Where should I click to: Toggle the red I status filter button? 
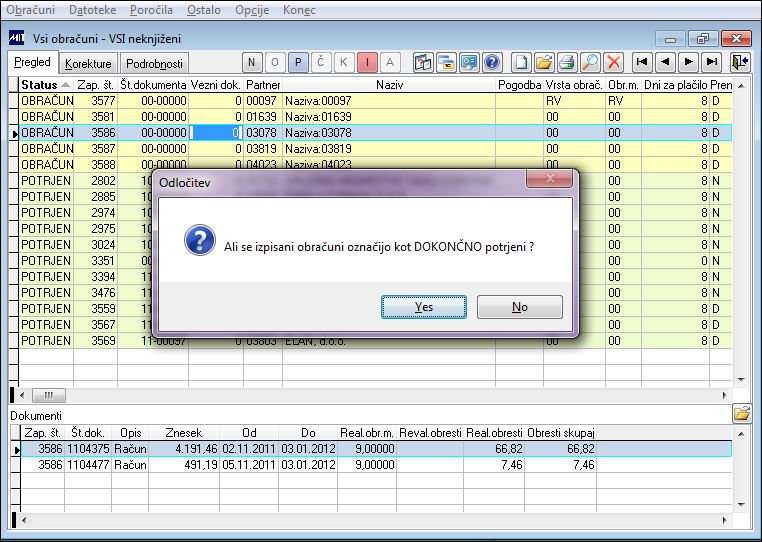367,63
